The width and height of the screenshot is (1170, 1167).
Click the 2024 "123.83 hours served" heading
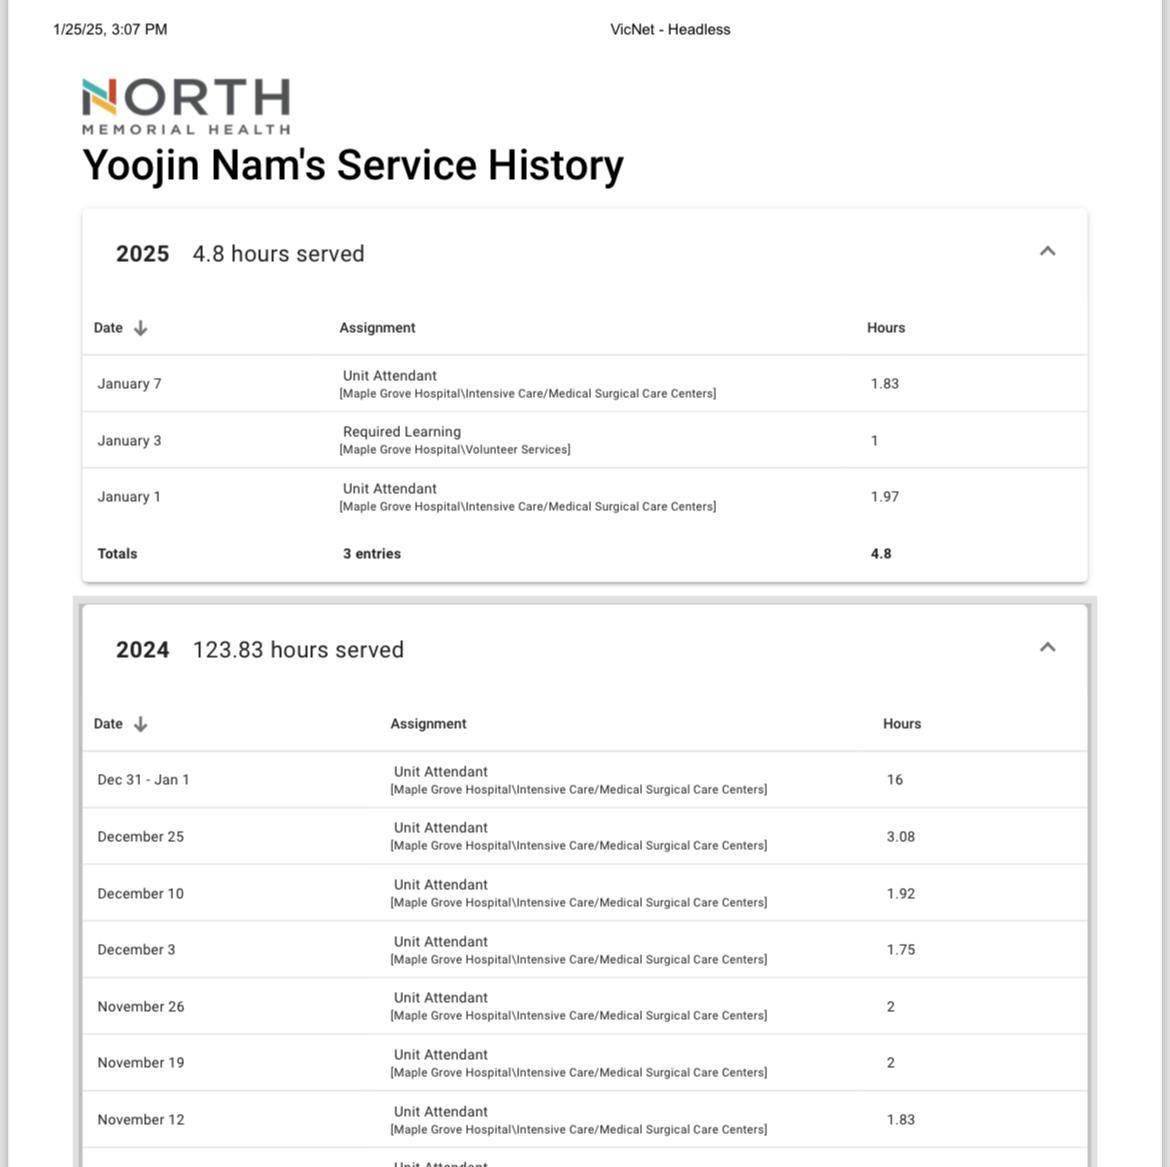(298, 650)
